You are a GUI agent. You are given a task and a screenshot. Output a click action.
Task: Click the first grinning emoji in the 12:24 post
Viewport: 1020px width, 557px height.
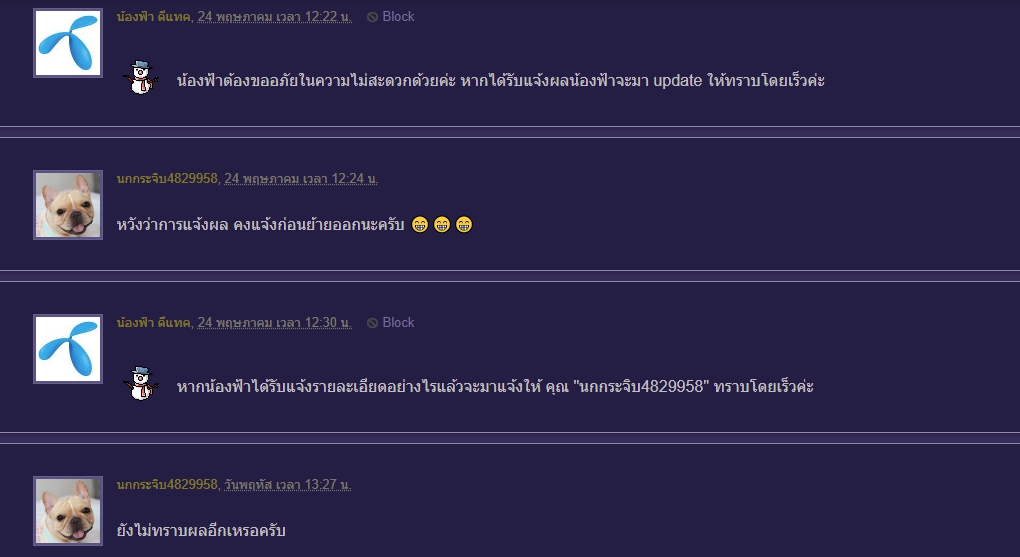point(419,225)
